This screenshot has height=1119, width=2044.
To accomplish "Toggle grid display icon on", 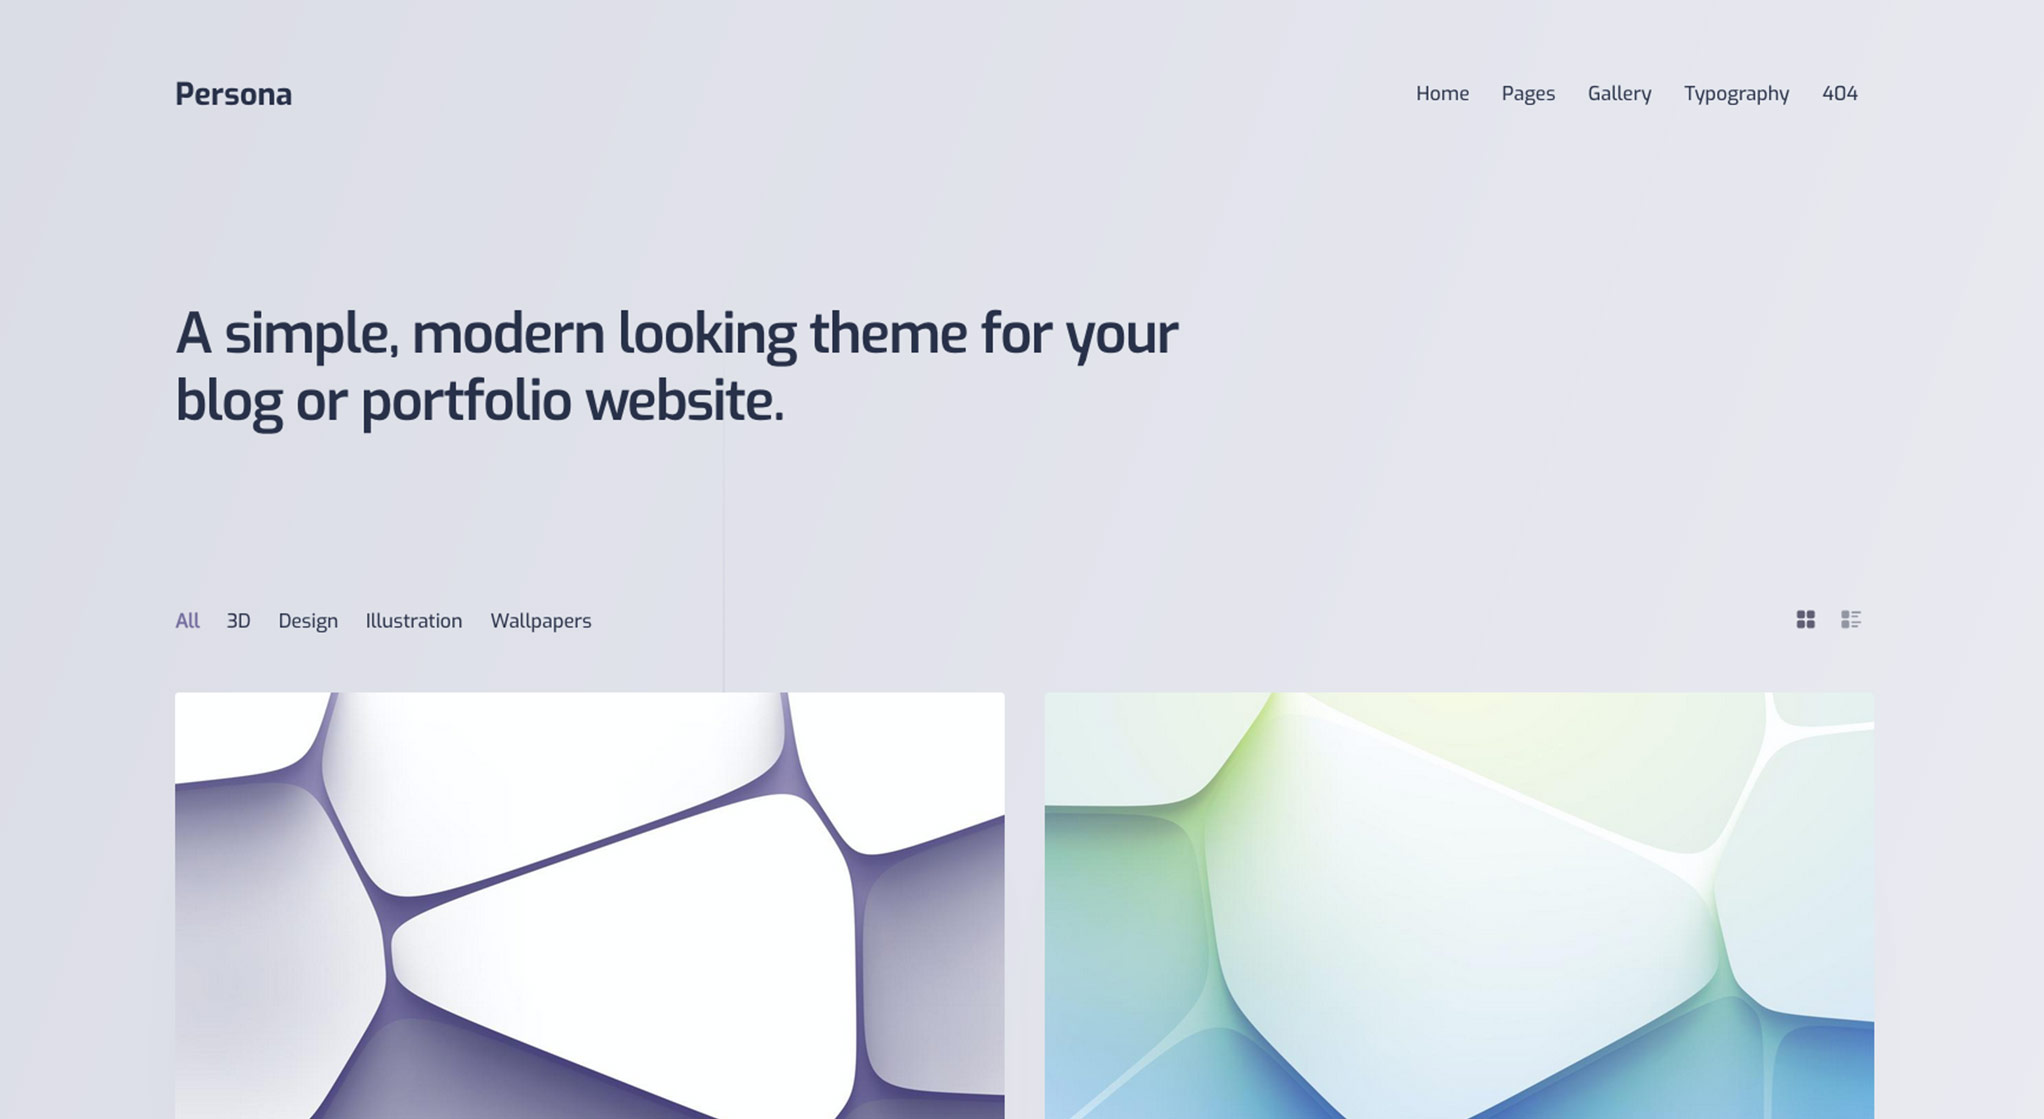I will (x=1806, y=619).
